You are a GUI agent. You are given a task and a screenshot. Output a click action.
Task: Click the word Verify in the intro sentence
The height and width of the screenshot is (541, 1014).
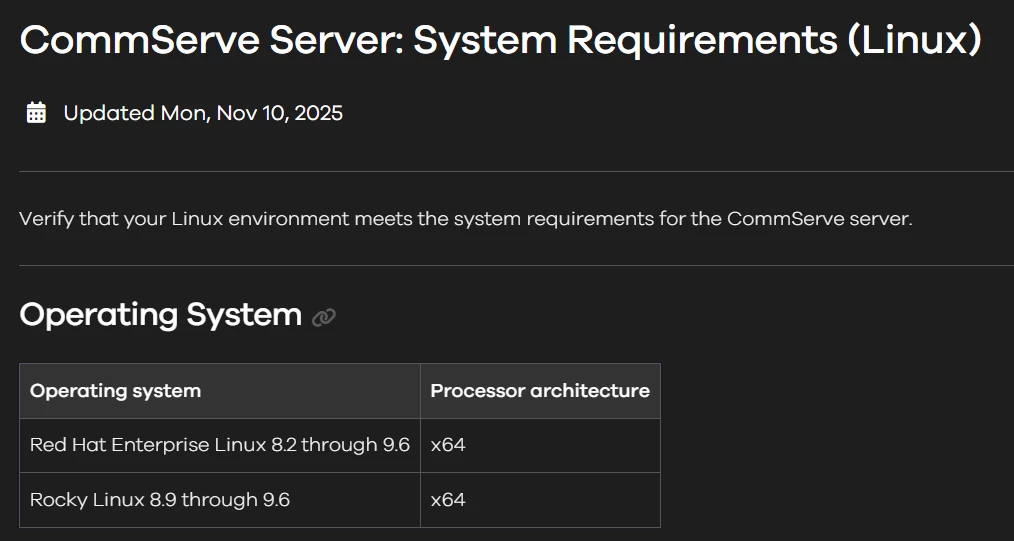(x=45, y=218)
